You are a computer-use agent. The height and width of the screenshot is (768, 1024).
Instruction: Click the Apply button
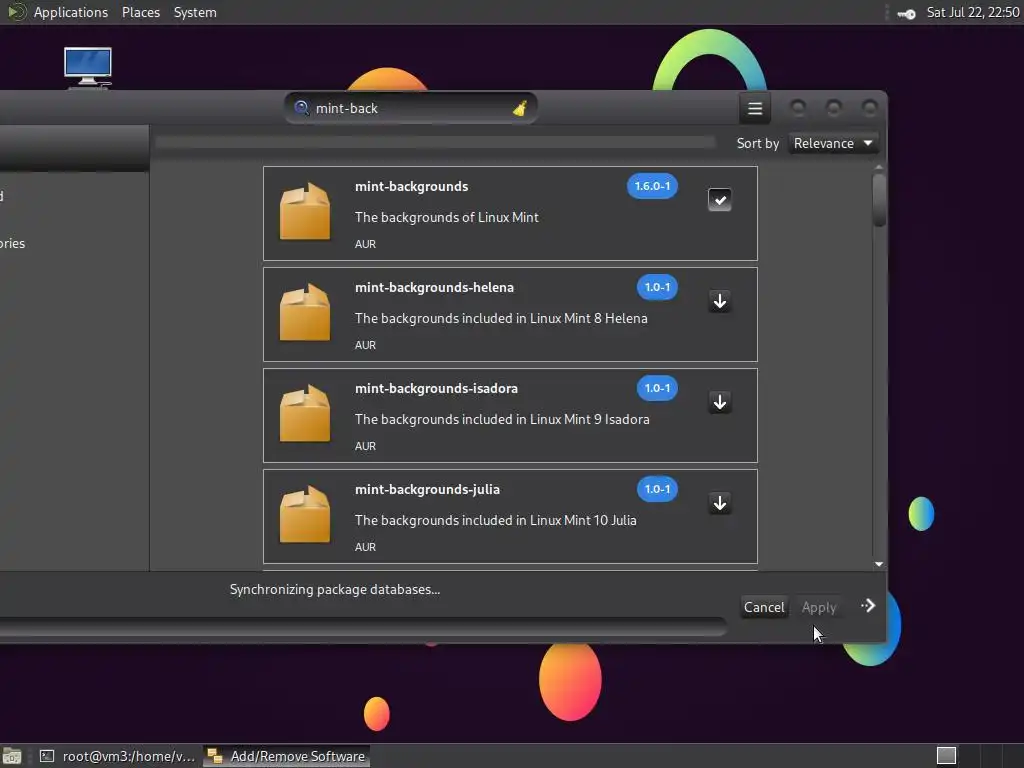point(818,607)
